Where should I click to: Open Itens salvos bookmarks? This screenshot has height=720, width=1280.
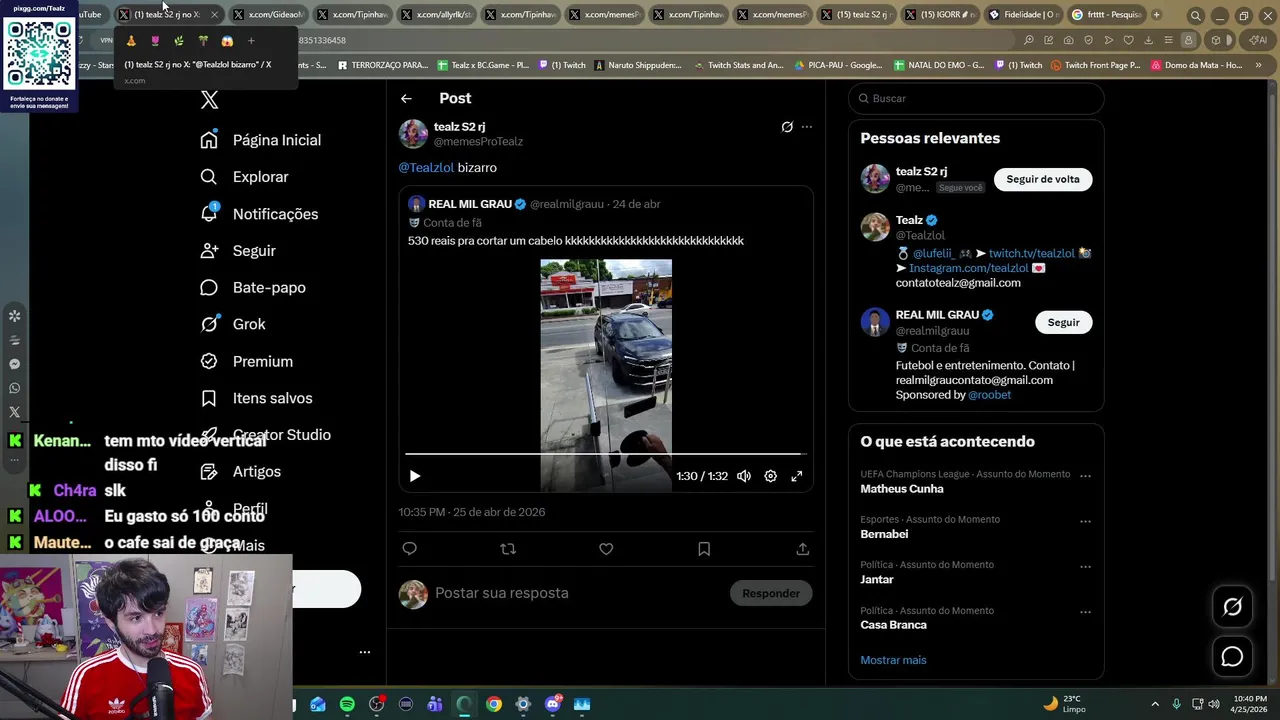257,398
